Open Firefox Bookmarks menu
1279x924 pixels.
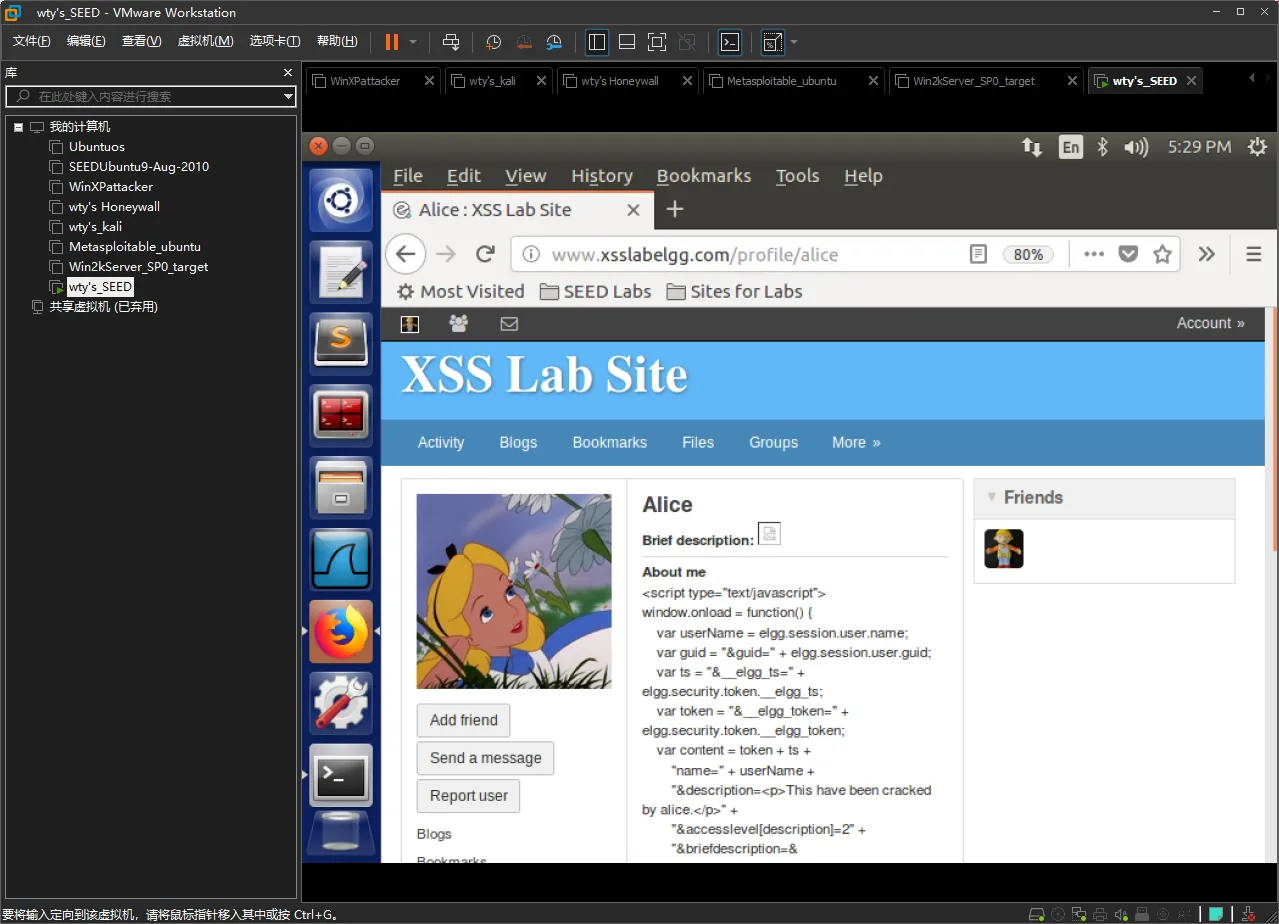tap(704, 176)
